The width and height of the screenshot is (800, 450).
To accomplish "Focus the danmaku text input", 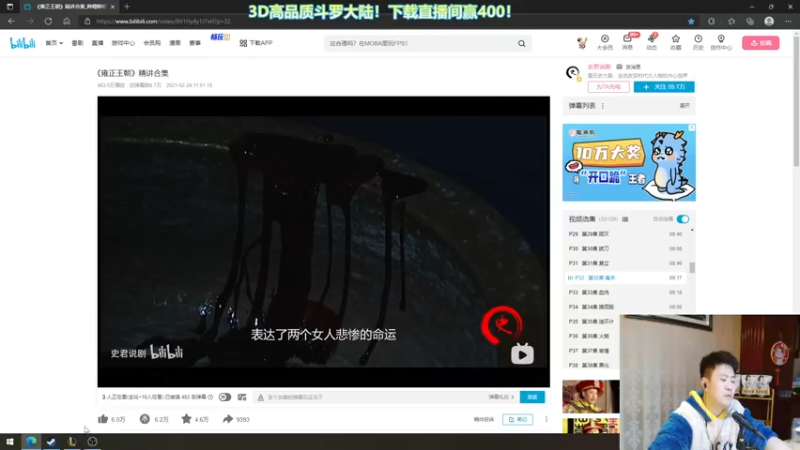I will coord(376,397).
